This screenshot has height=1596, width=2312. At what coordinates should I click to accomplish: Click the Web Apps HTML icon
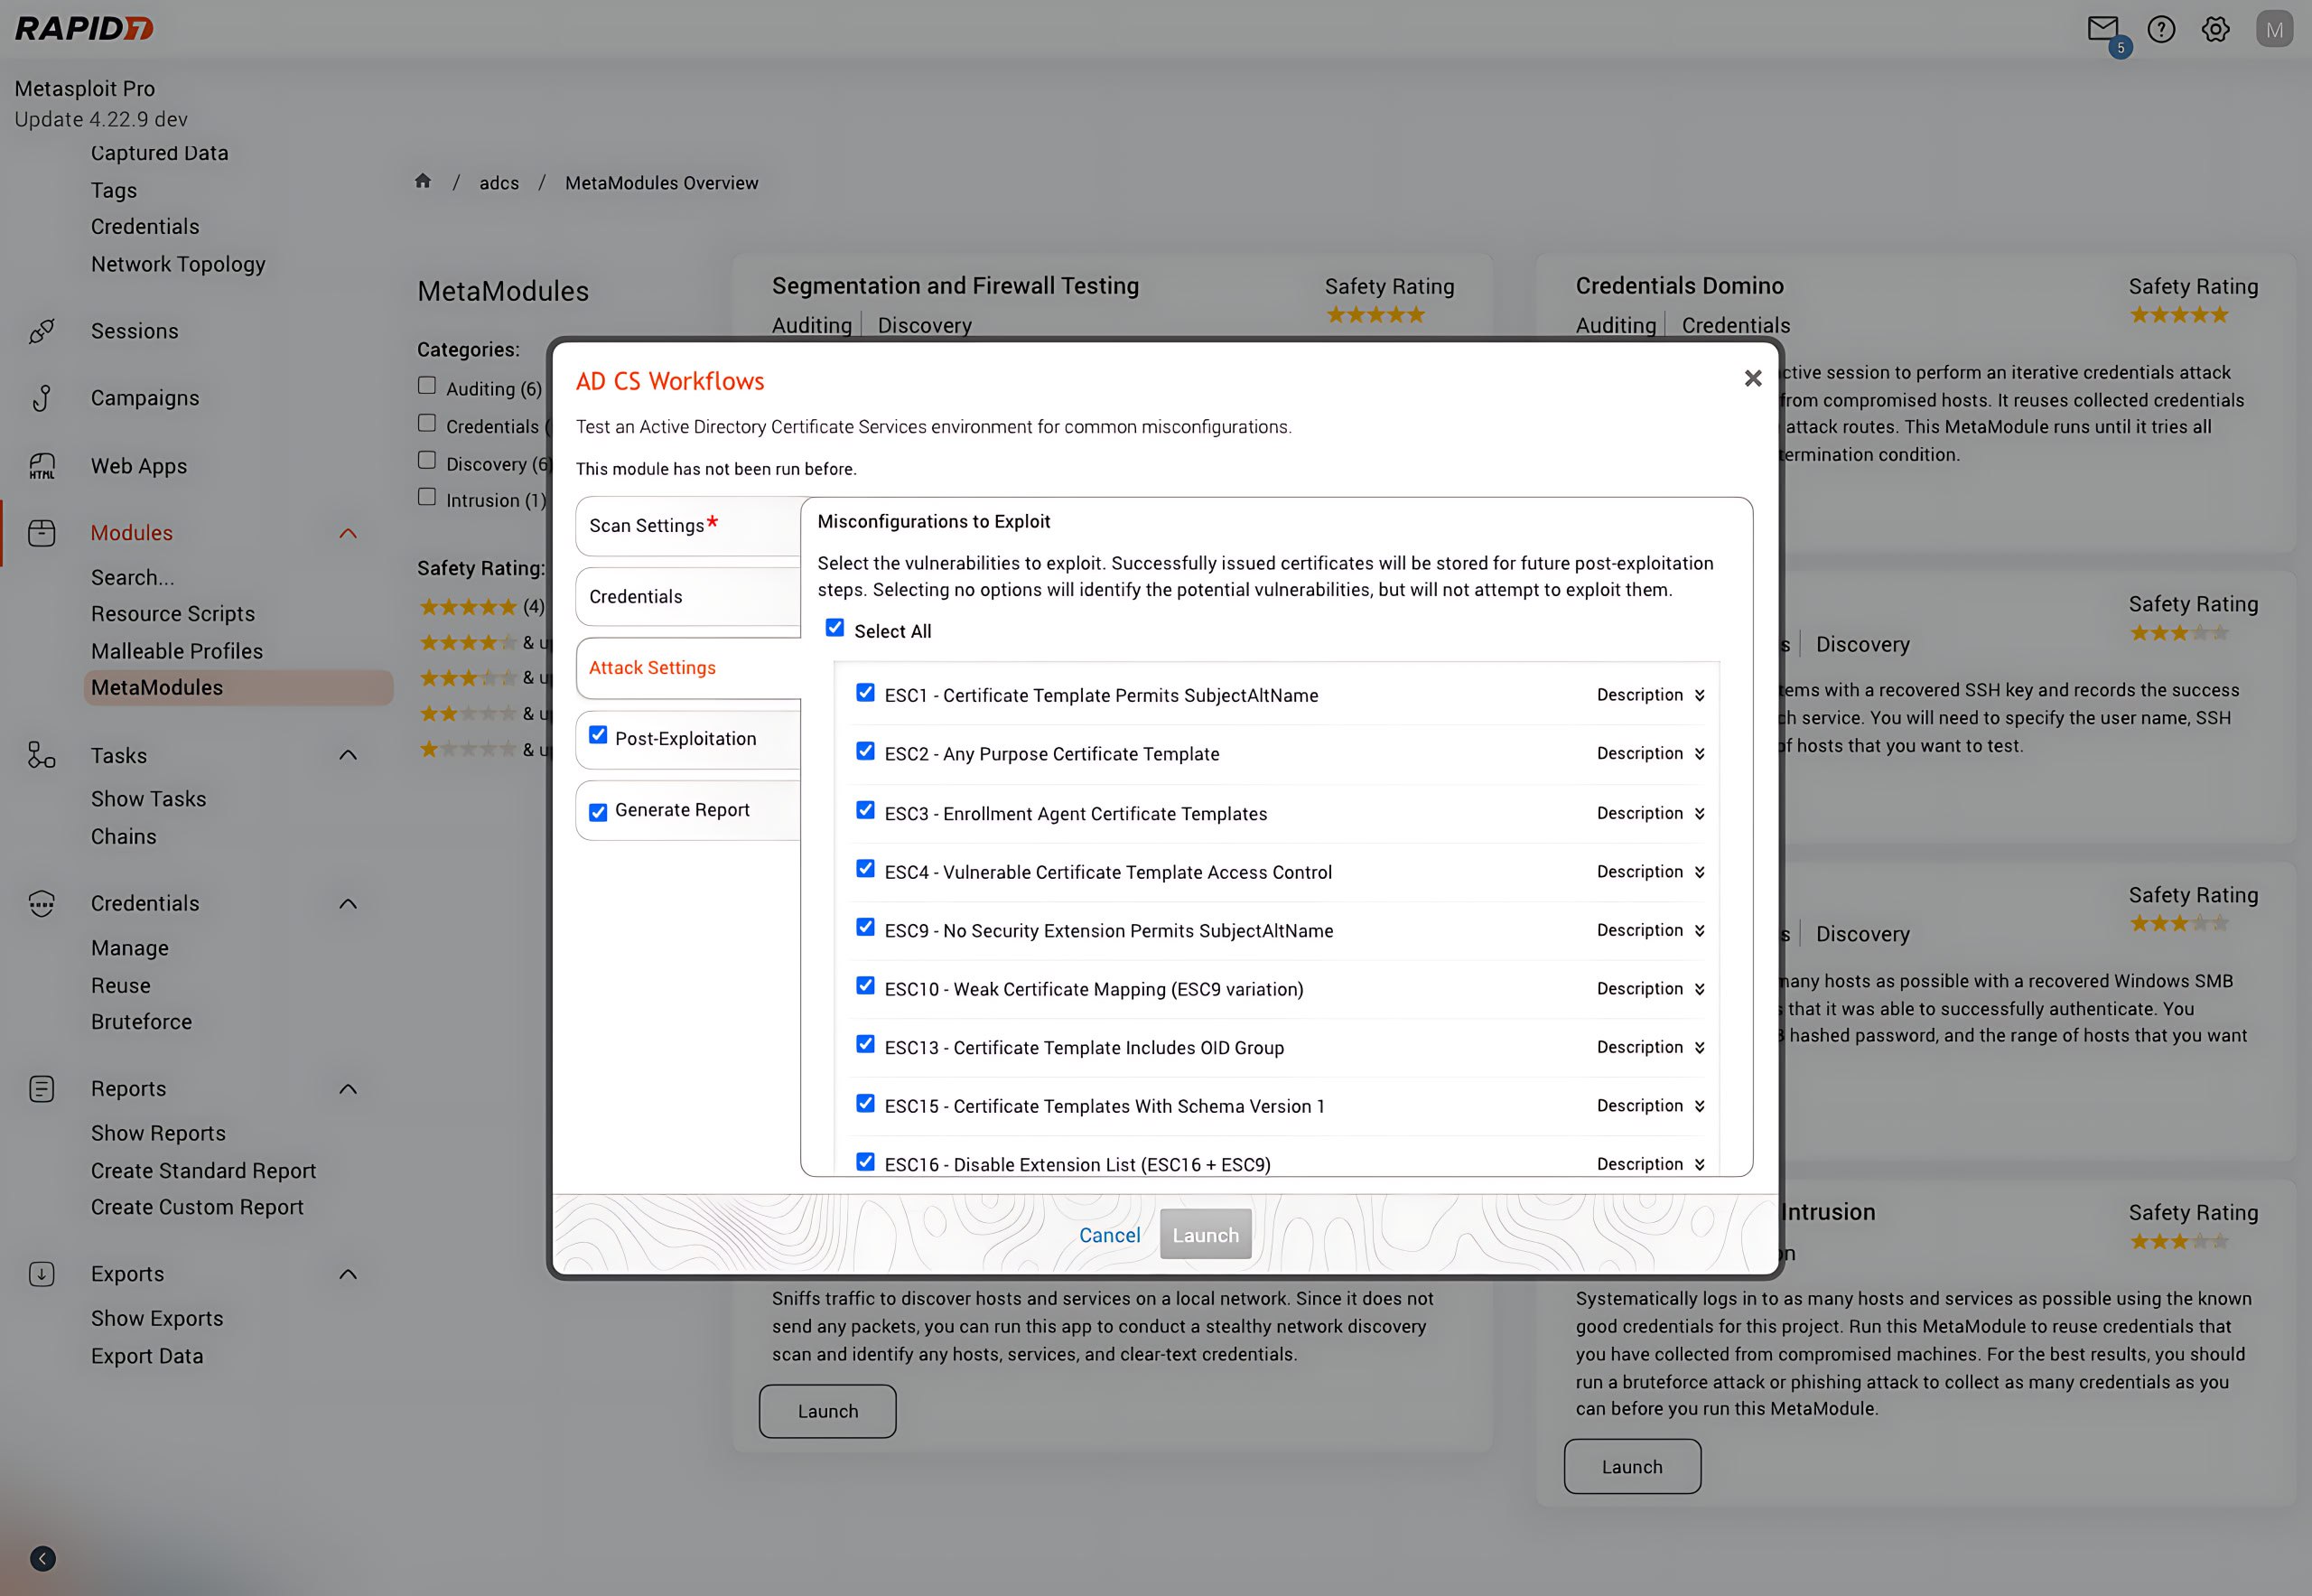(41, 466)
